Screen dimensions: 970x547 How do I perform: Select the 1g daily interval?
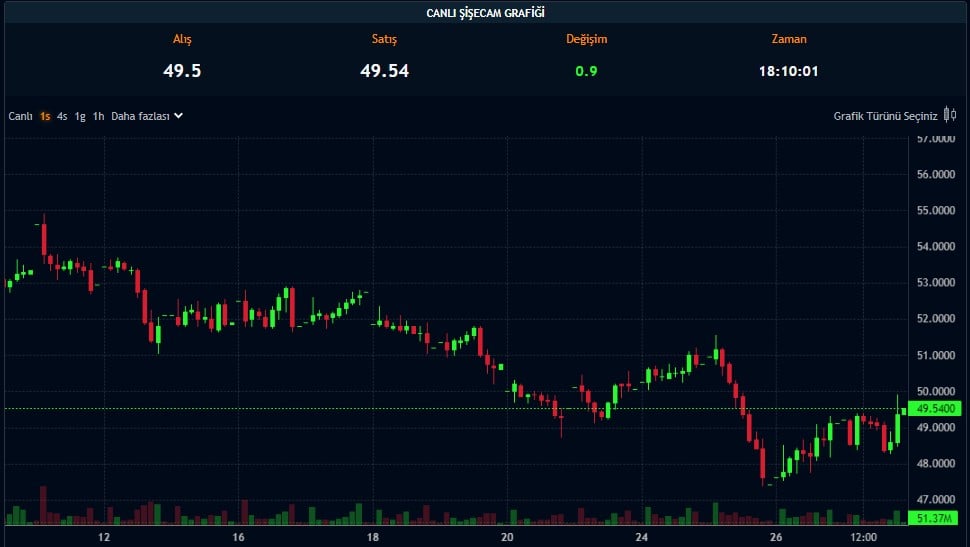pyautogui.click(x=80, y=116)
